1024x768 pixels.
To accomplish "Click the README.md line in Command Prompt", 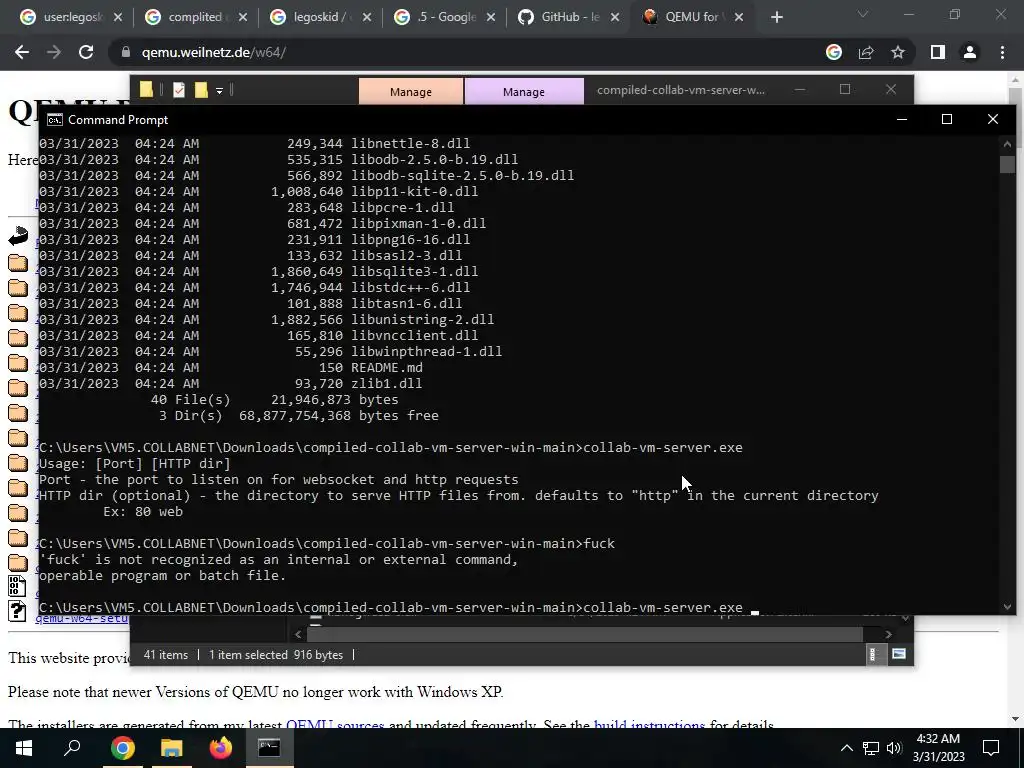I will pos(231,368).
